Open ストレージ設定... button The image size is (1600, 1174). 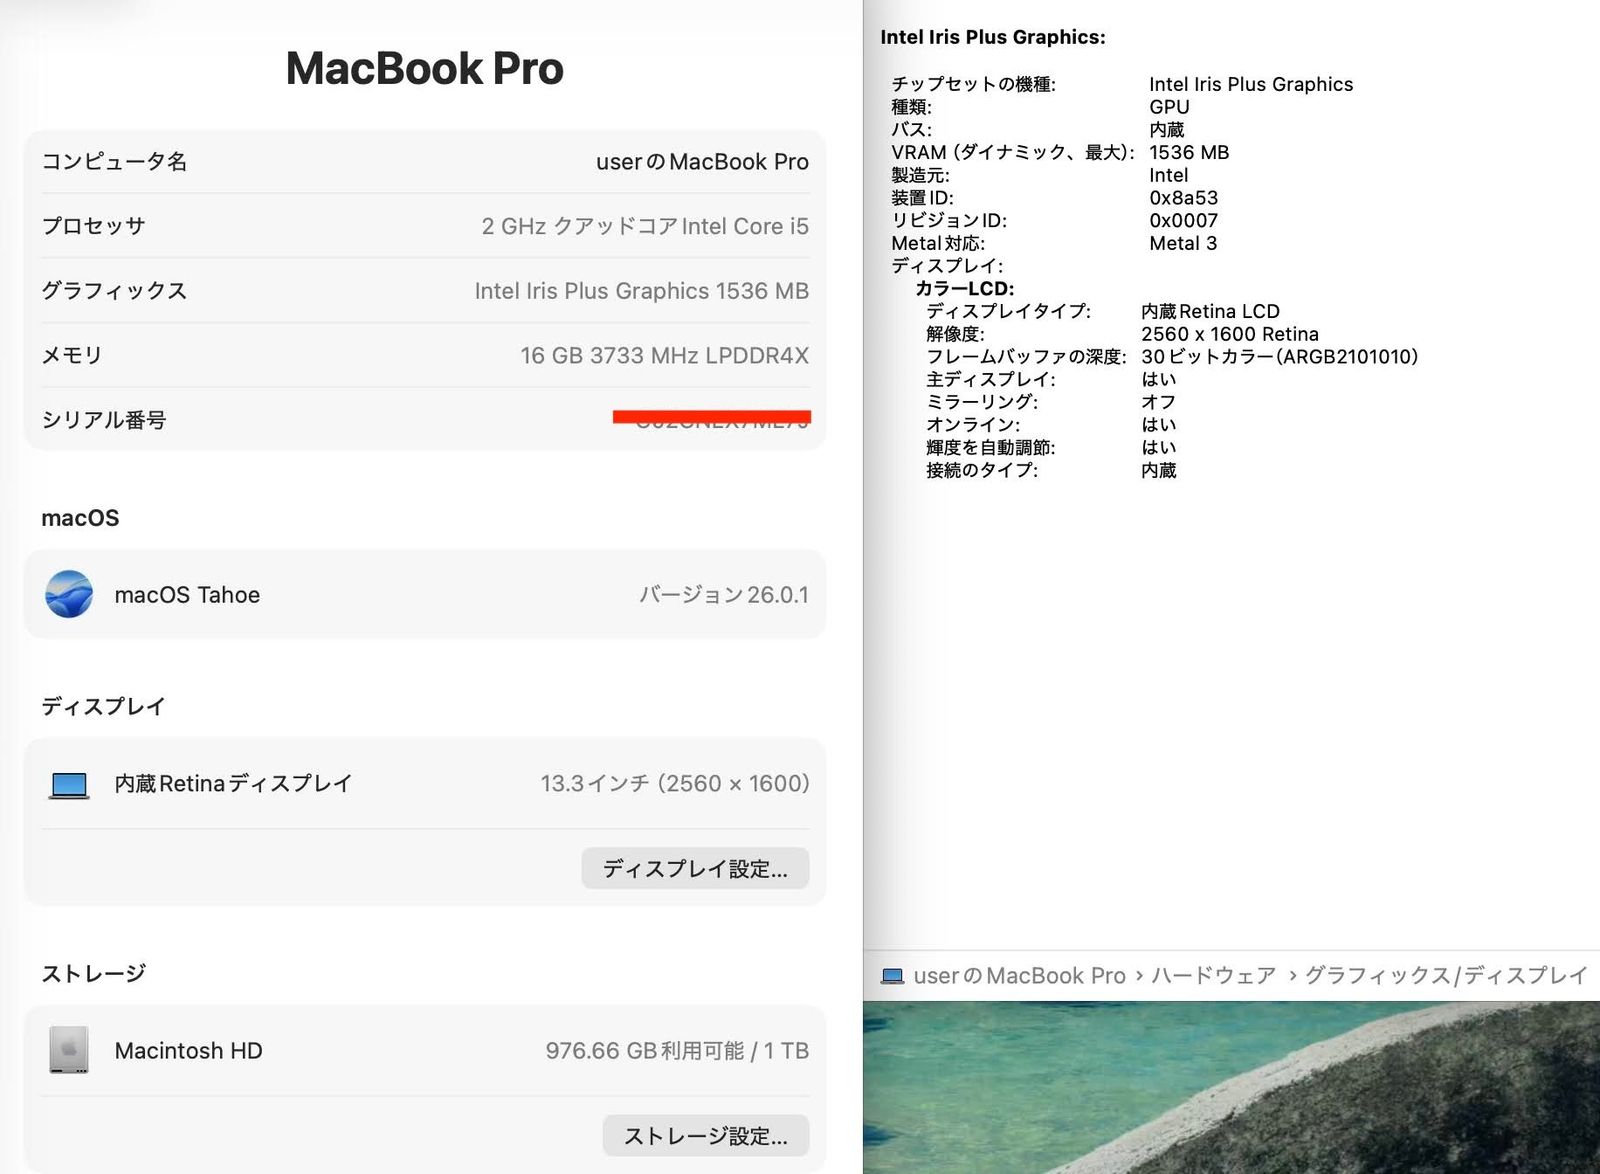705,1136
